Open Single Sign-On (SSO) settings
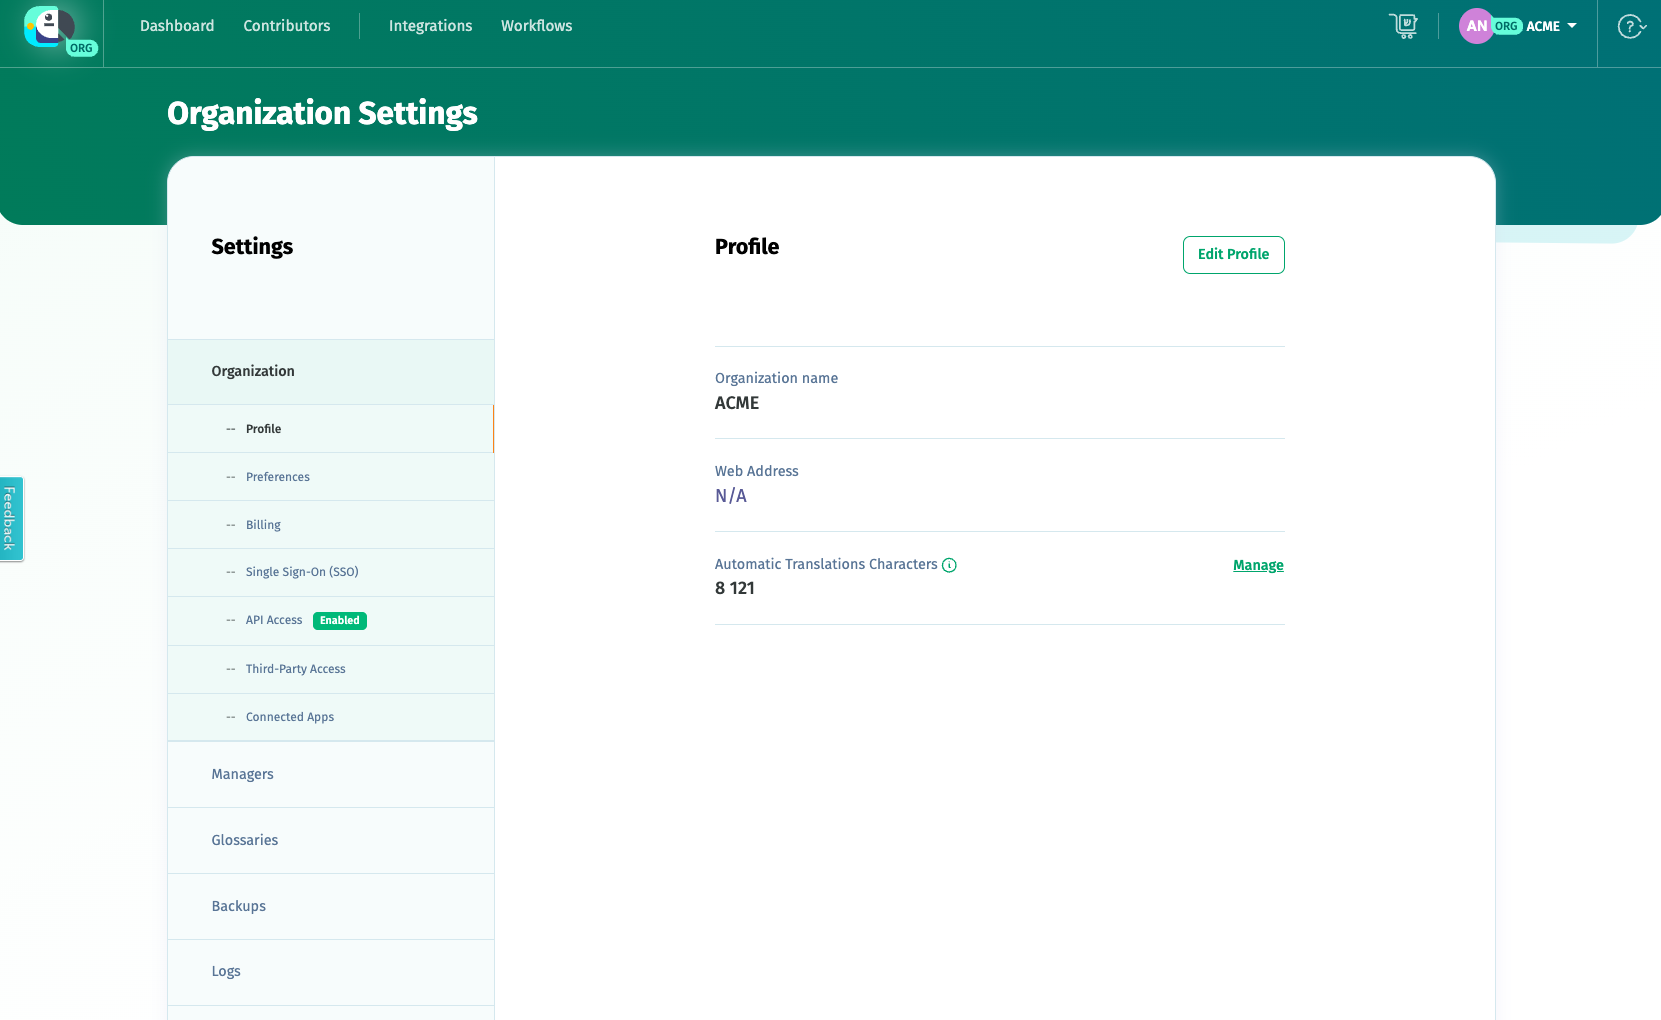 click(x=331, y=572)
